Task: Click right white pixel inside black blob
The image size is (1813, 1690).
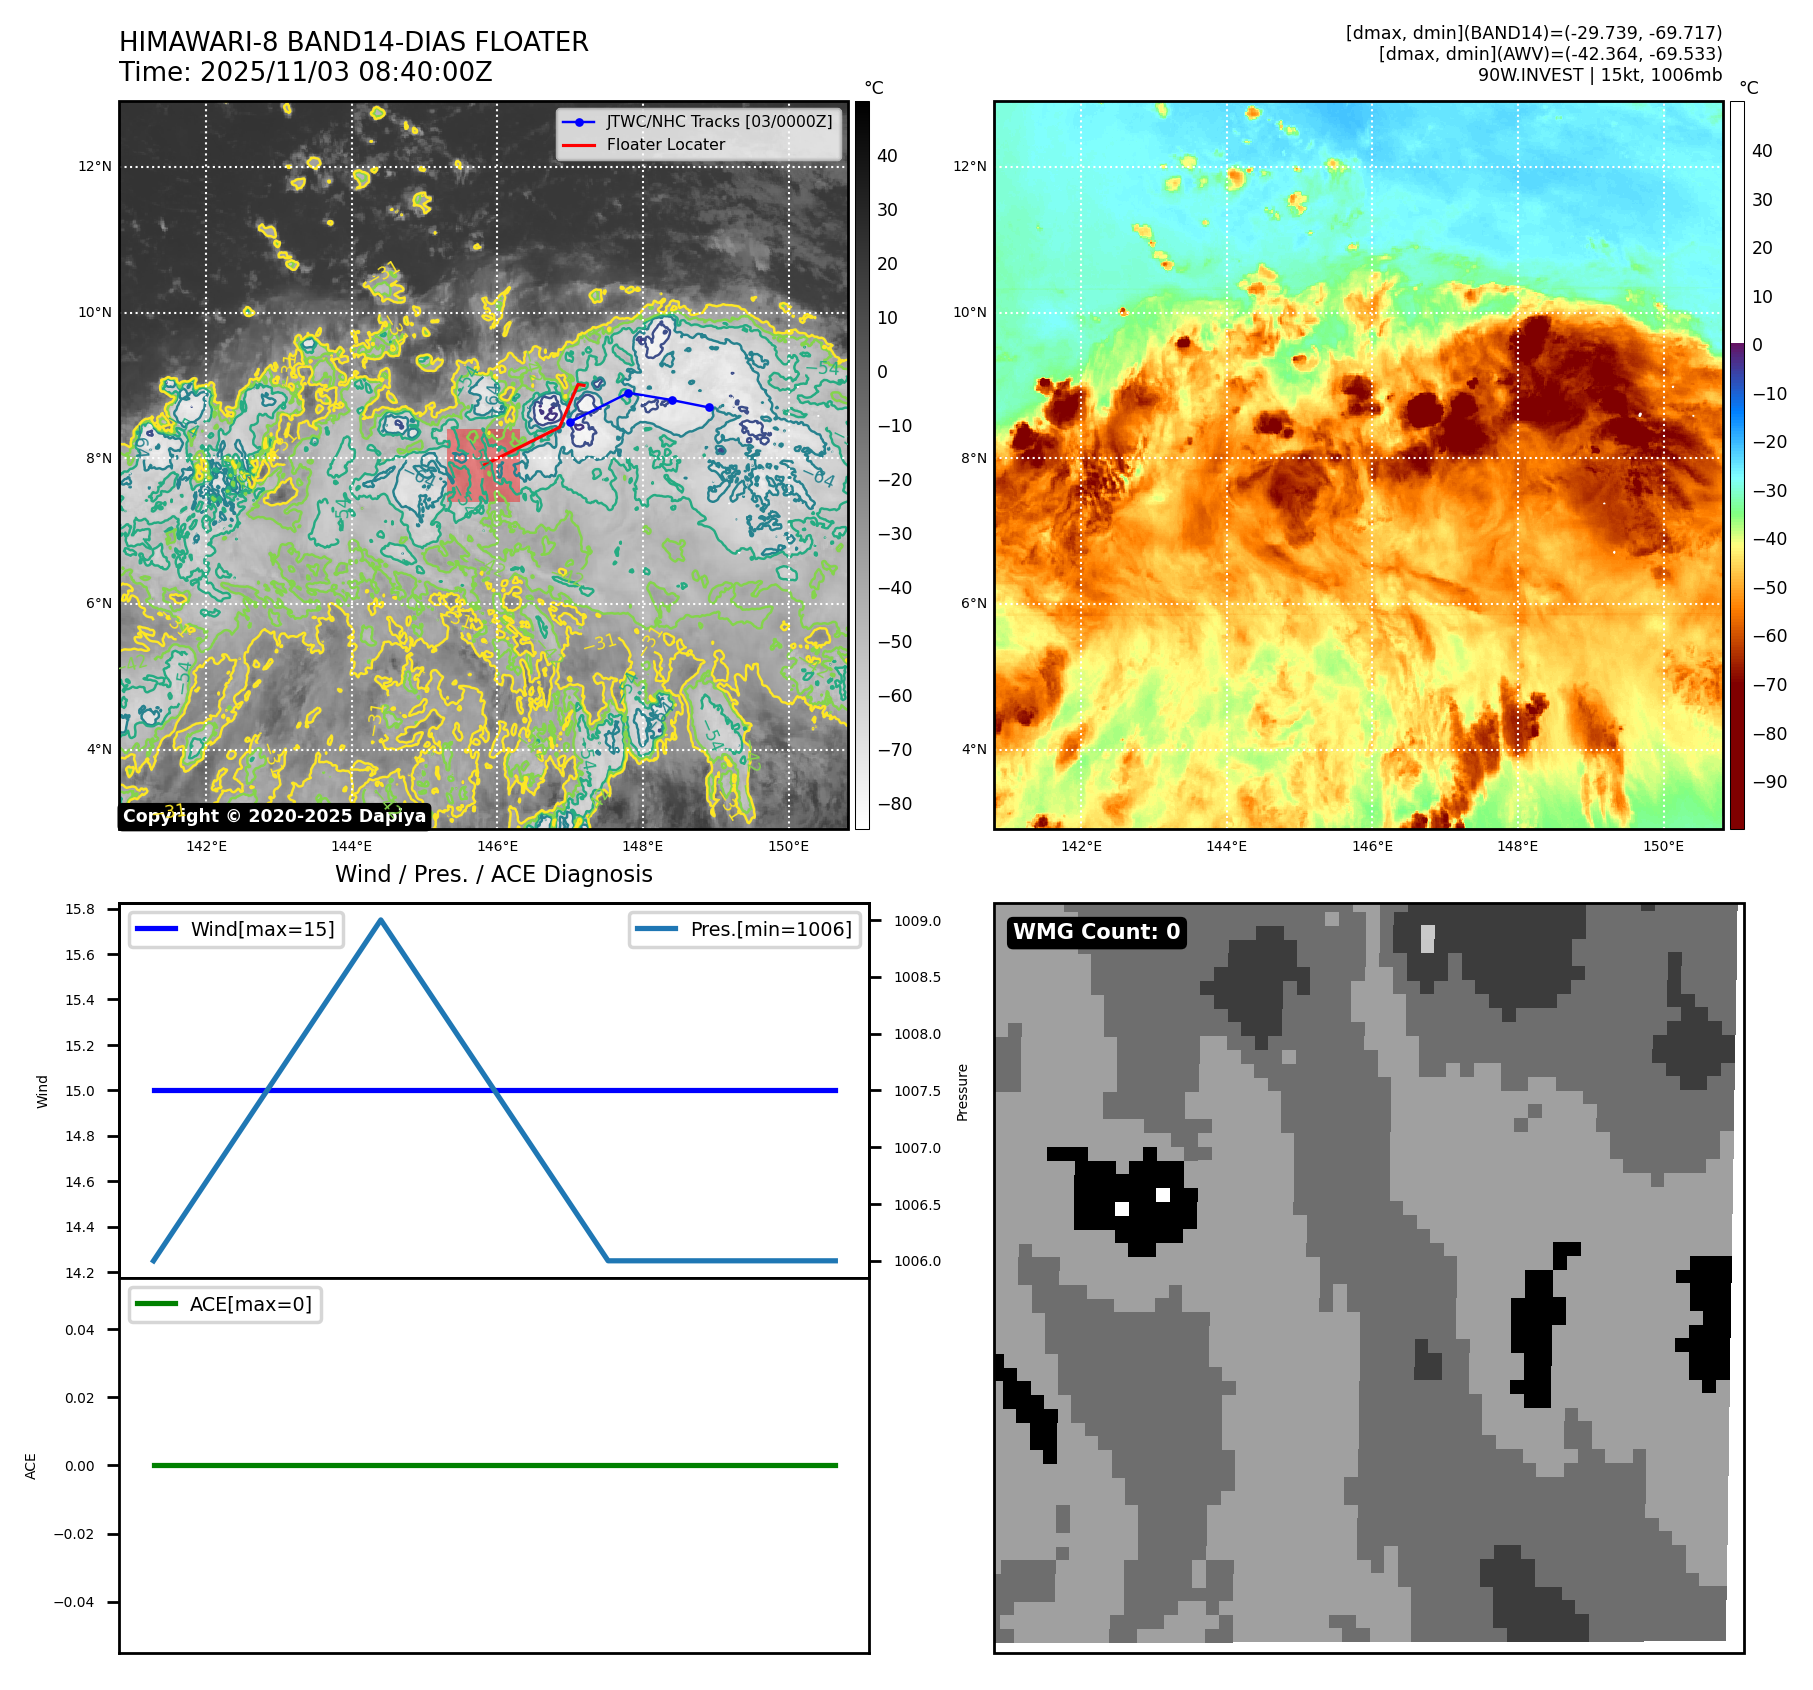Action: point(1162,1195)
